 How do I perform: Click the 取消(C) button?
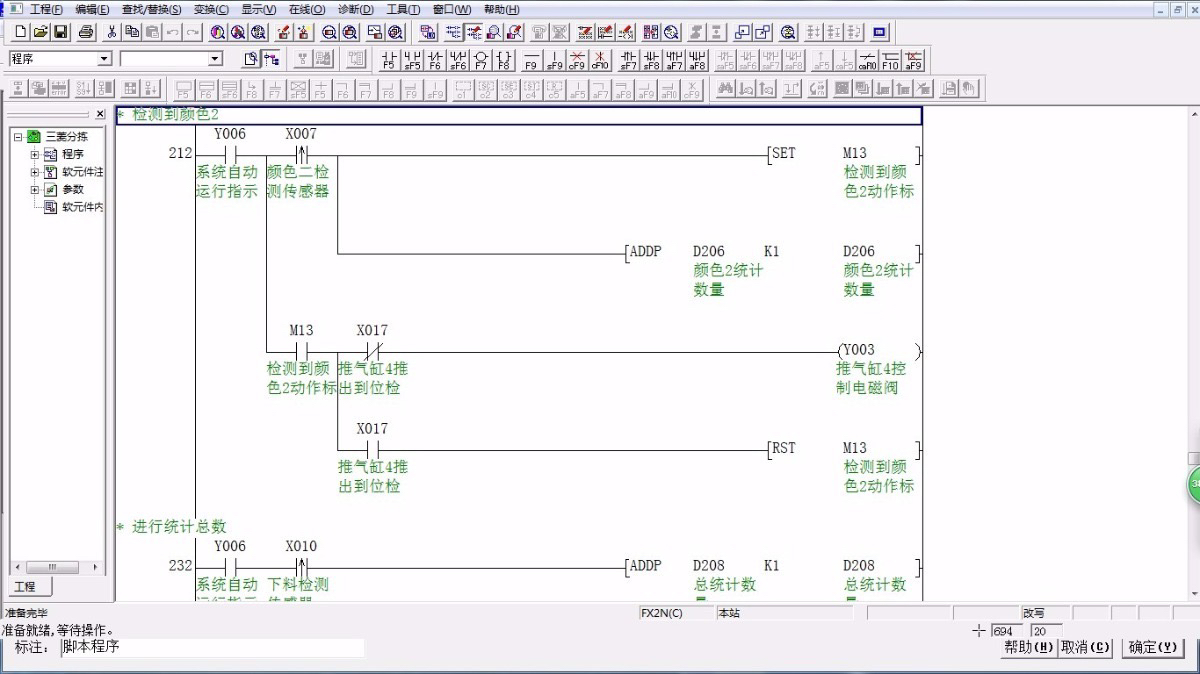(1087, 647)
